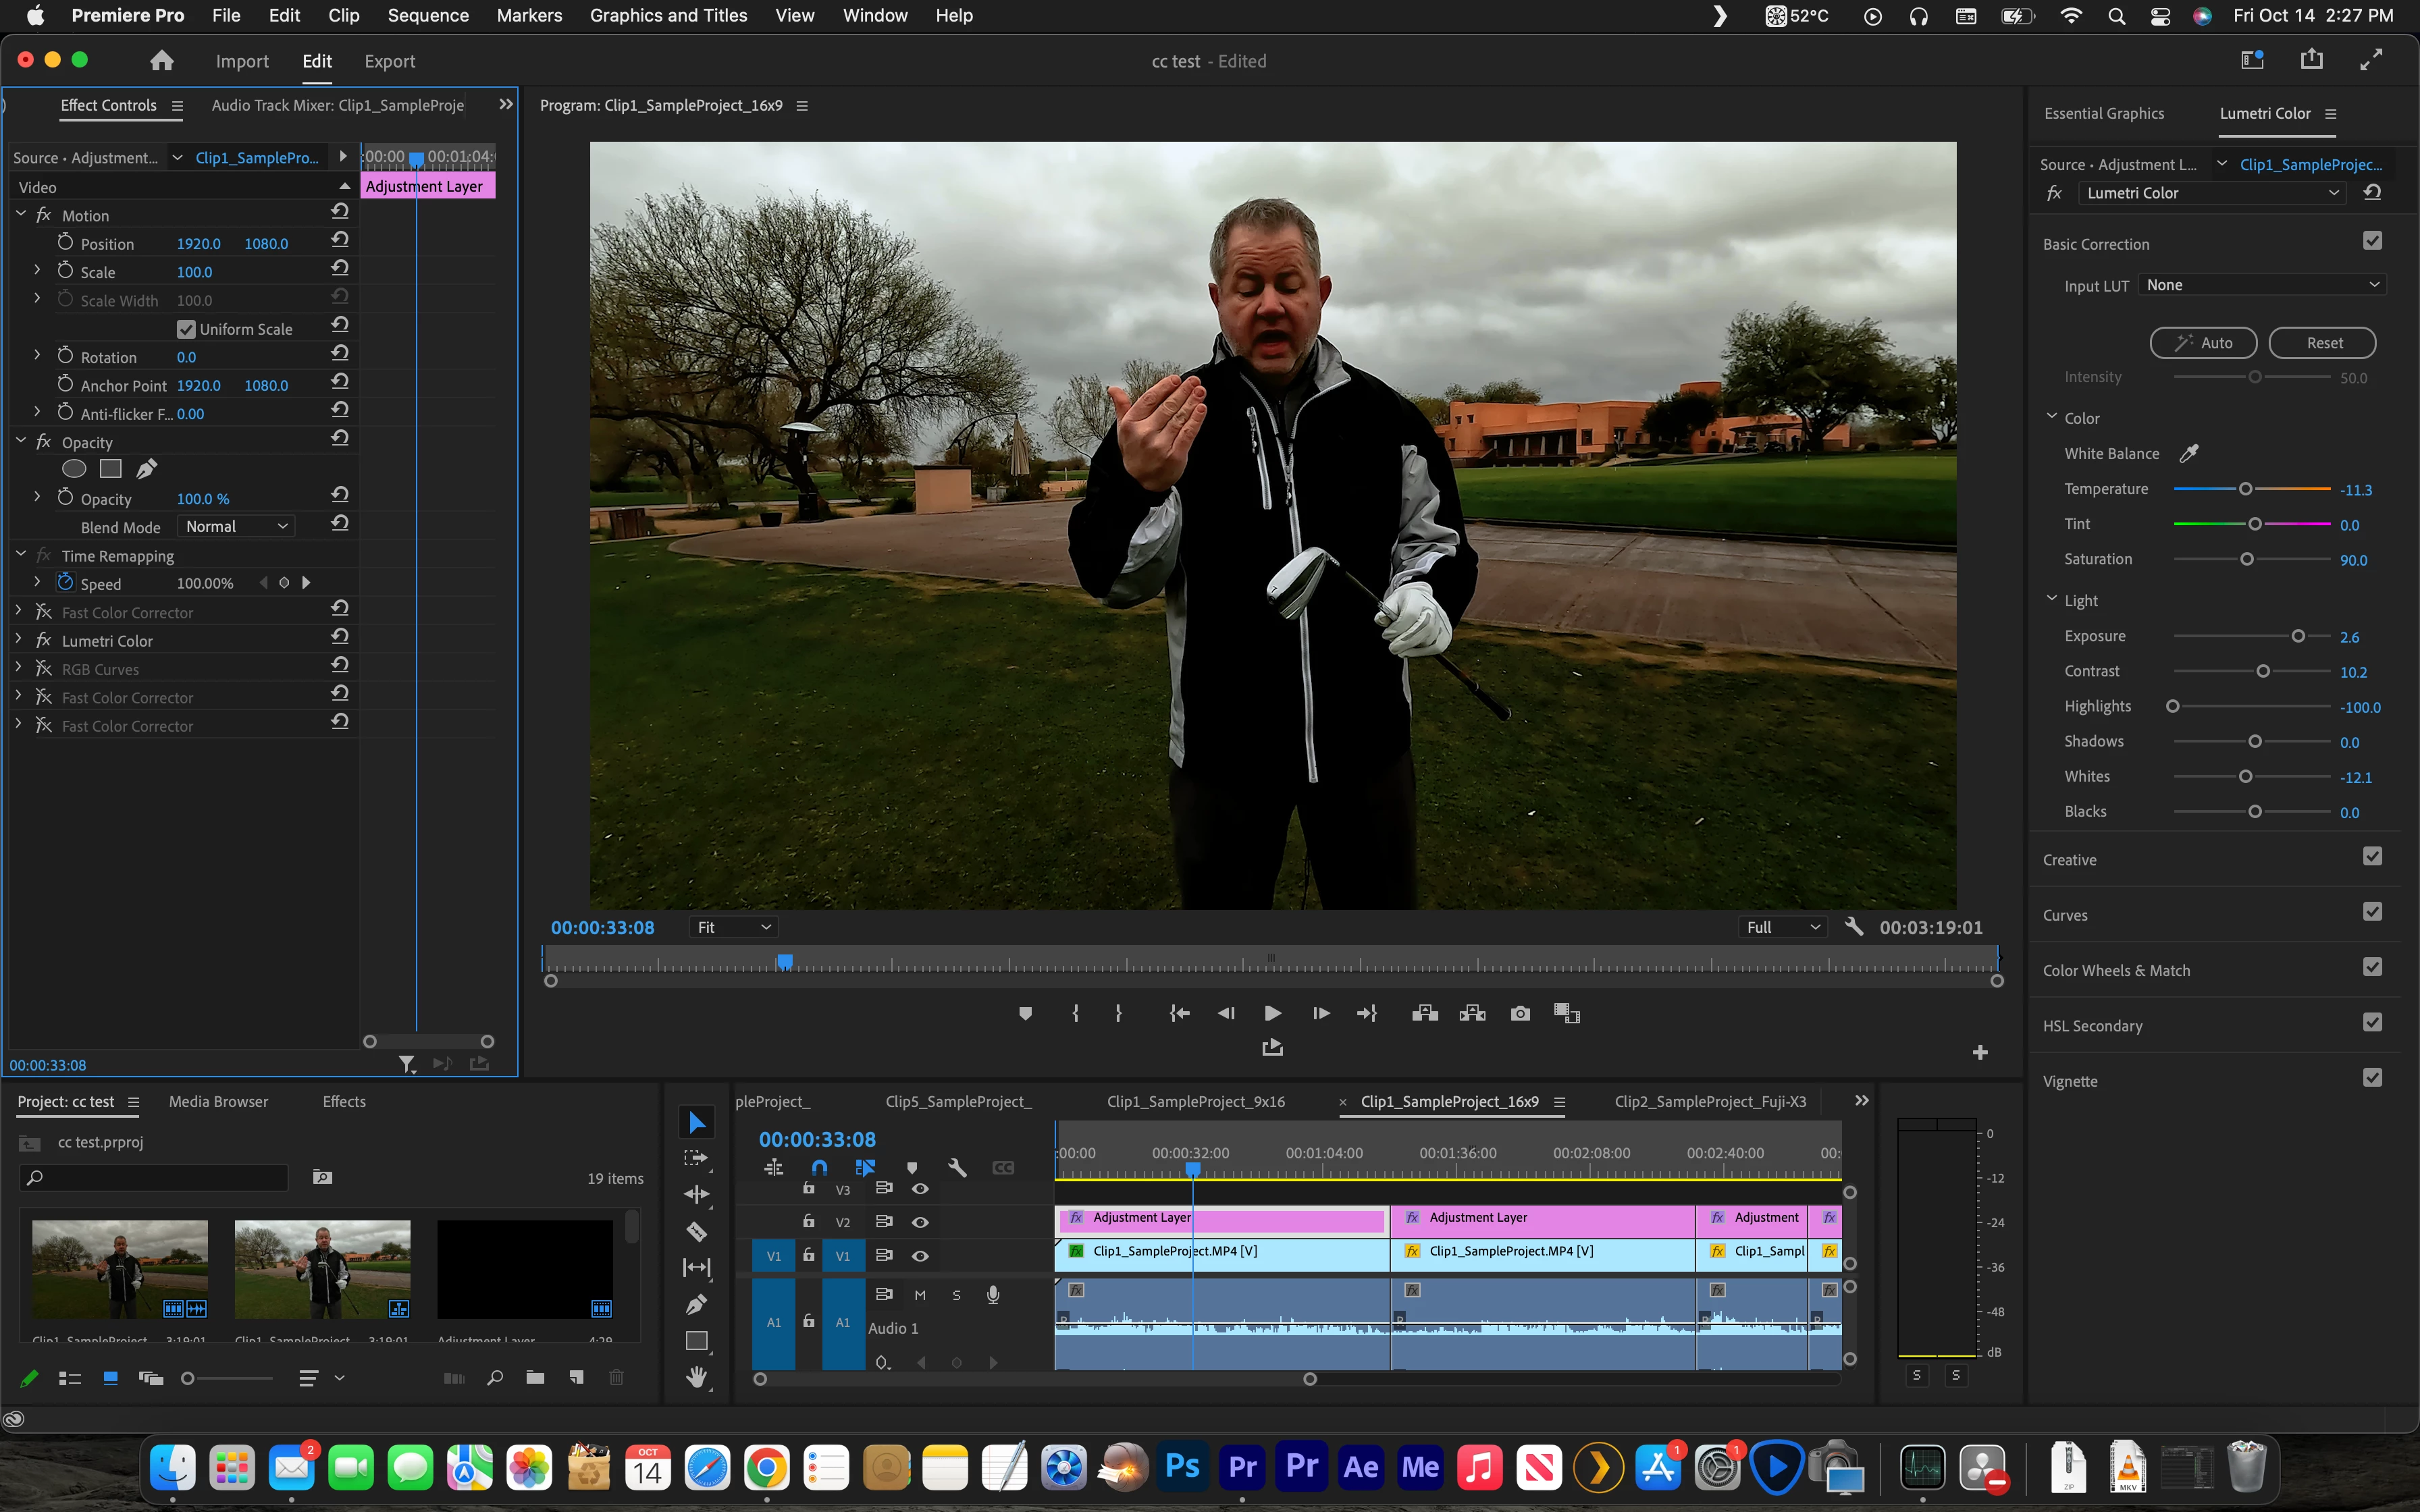Viewport: 2420px width, 1512px height.
Task: Switch to the Media Browser tab
Action: point(218,1101)
